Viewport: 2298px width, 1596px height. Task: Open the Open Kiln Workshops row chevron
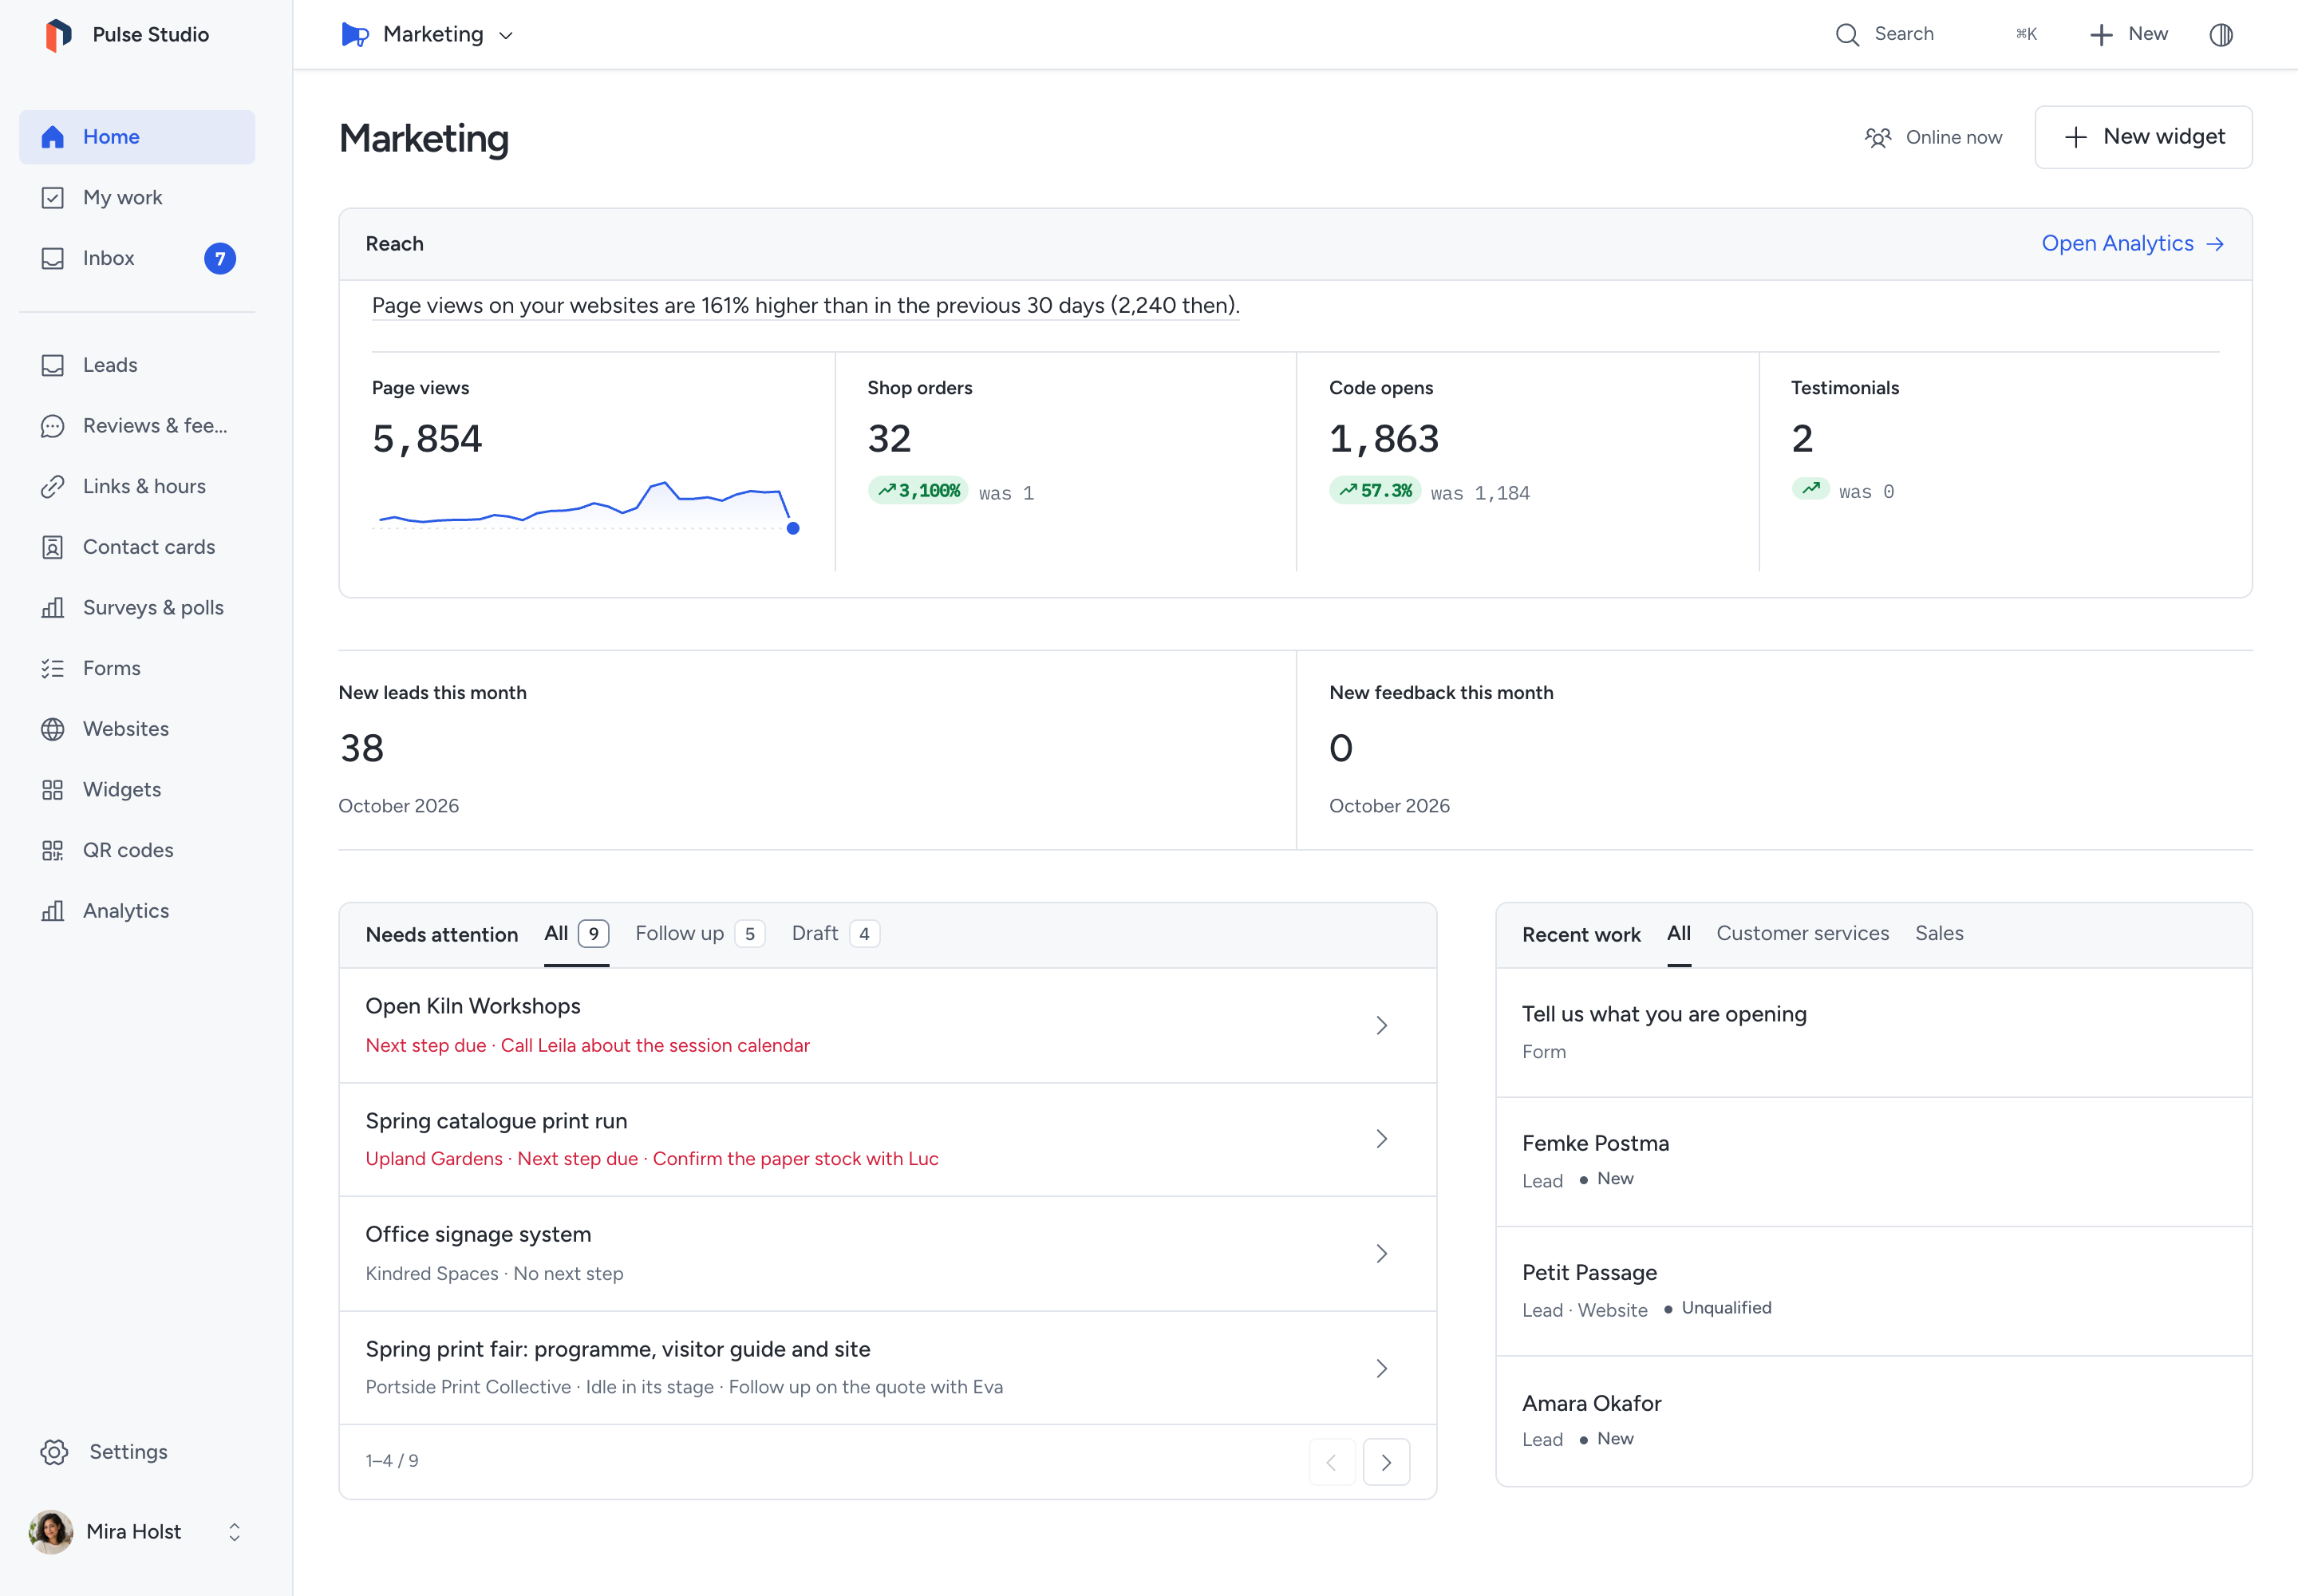click(1382, 1026)
